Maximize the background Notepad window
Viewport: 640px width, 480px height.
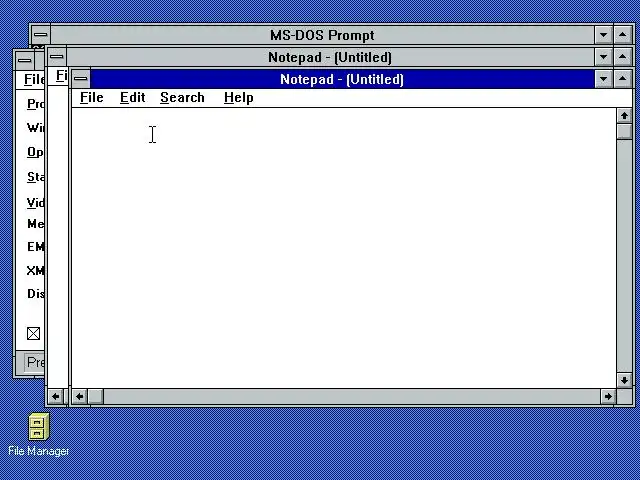(x=622, y=57)
